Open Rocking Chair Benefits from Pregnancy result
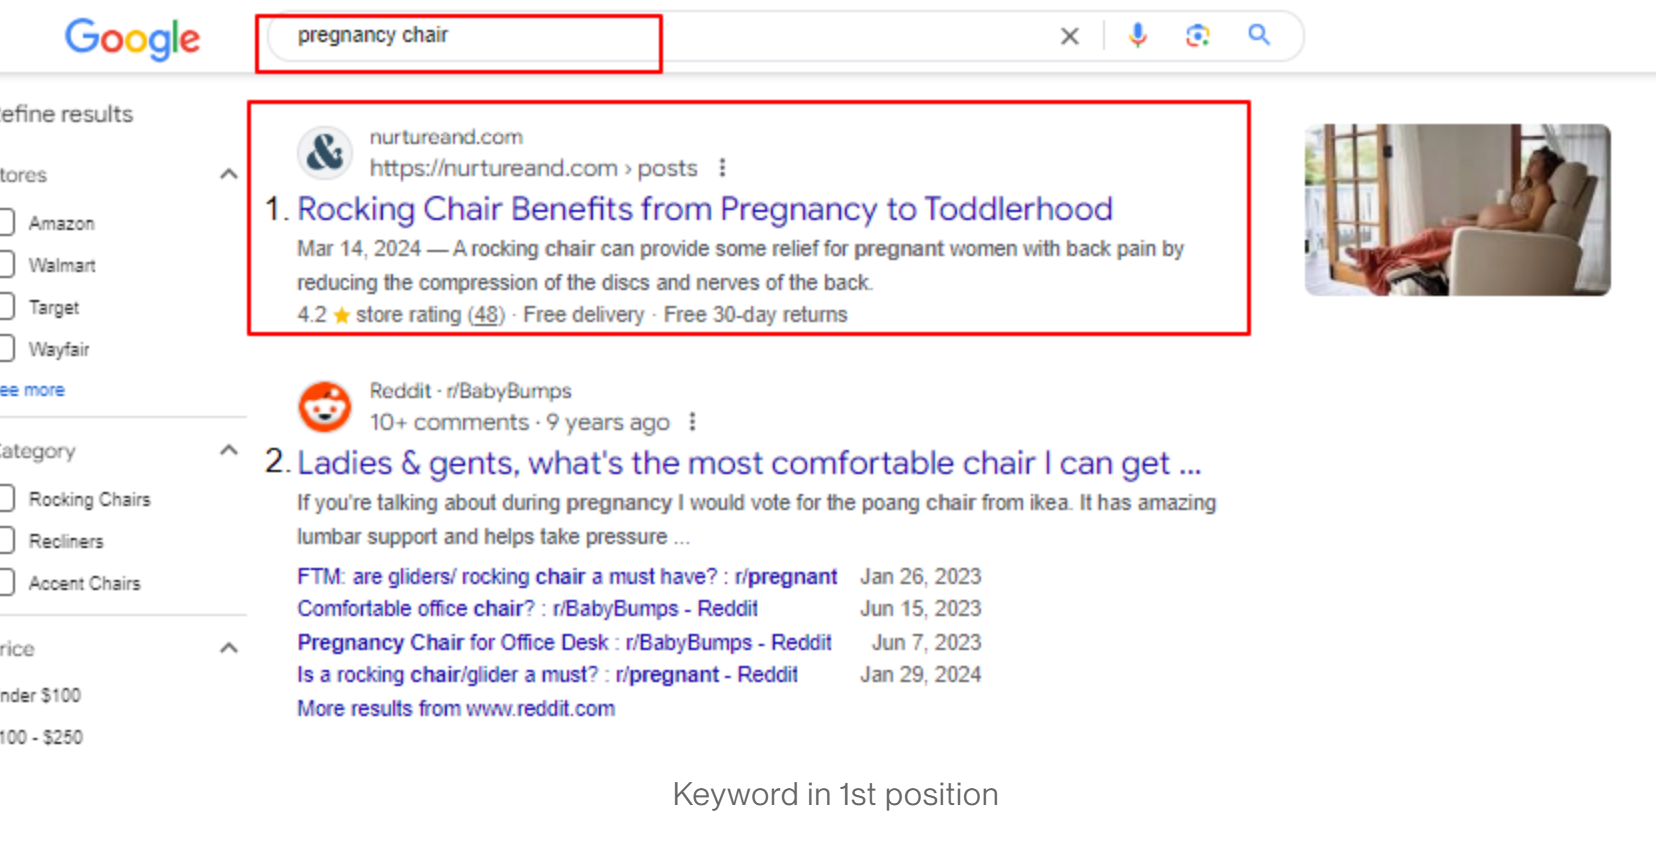 (x=705, y=209)
